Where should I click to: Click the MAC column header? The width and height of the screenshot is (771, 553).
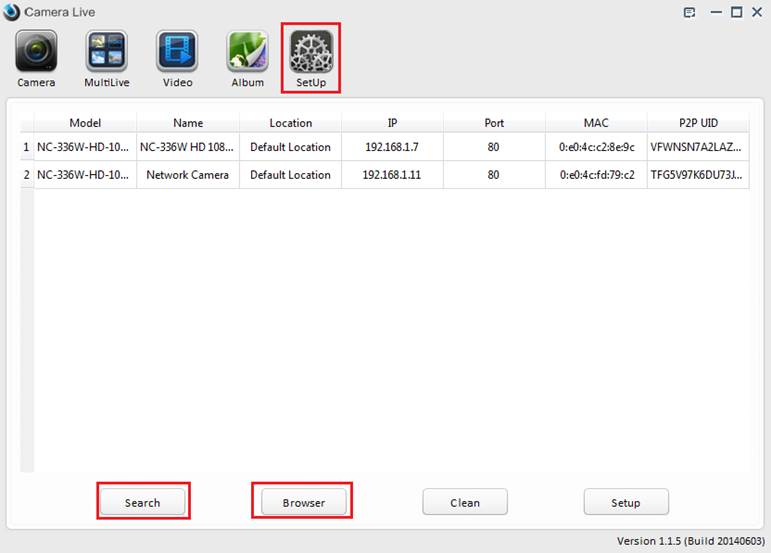click(596, 123)
